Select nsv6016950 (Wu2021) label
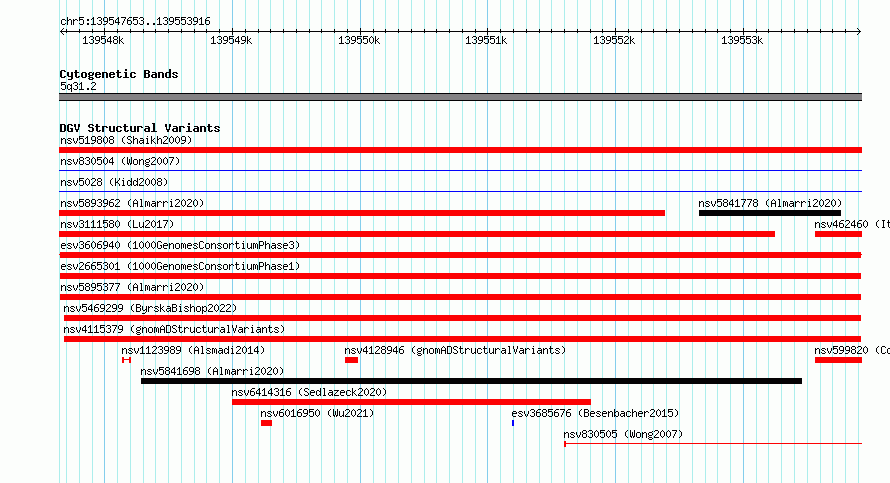The image size is (890, 483). [x=317, y=413]
